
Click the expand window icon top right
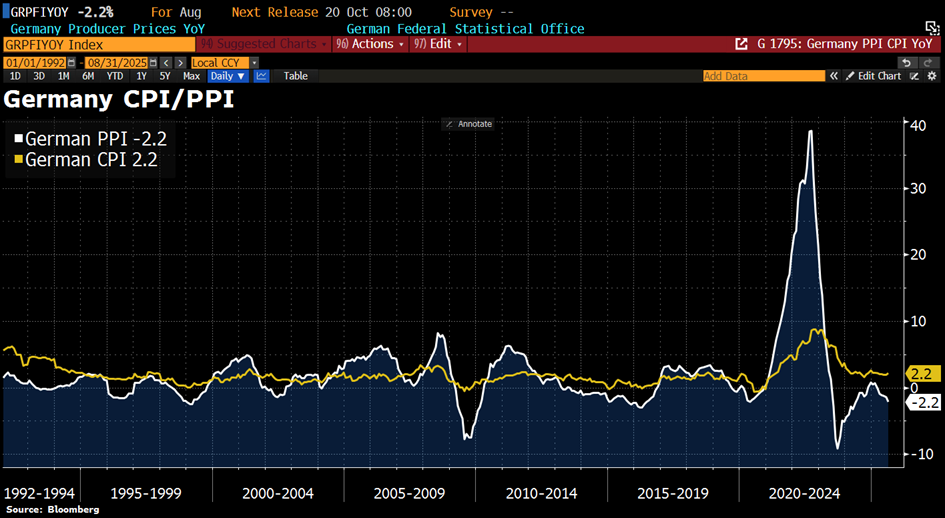pyautogui.click(x=932, y=27)
